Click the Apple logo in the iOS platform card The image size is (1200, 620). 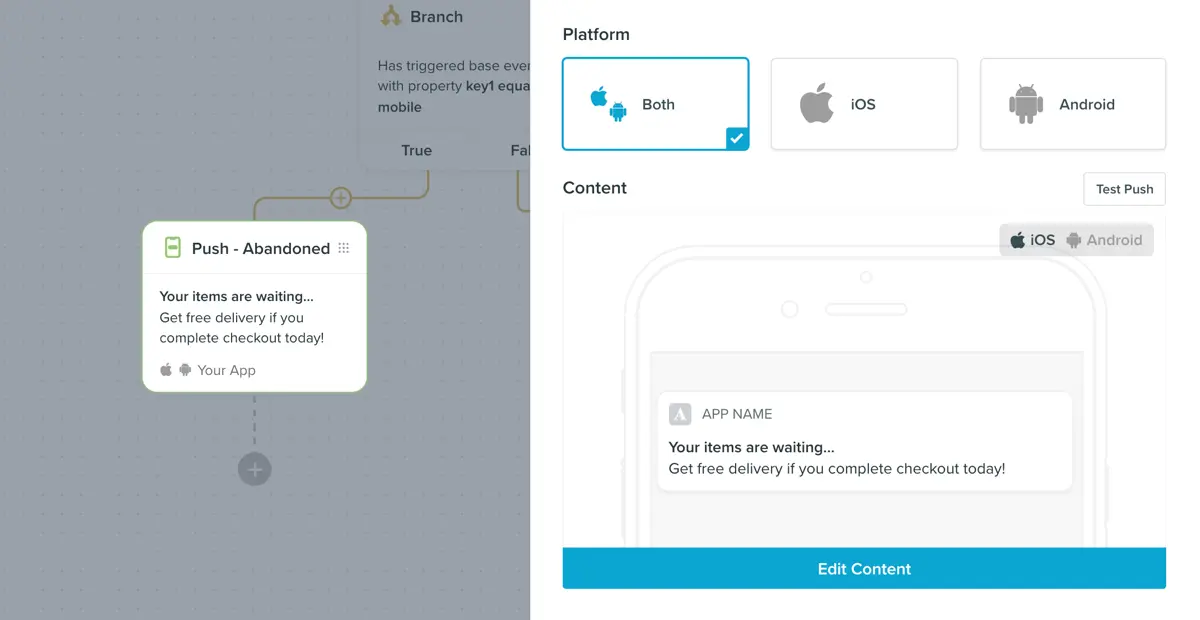(817, 103)
